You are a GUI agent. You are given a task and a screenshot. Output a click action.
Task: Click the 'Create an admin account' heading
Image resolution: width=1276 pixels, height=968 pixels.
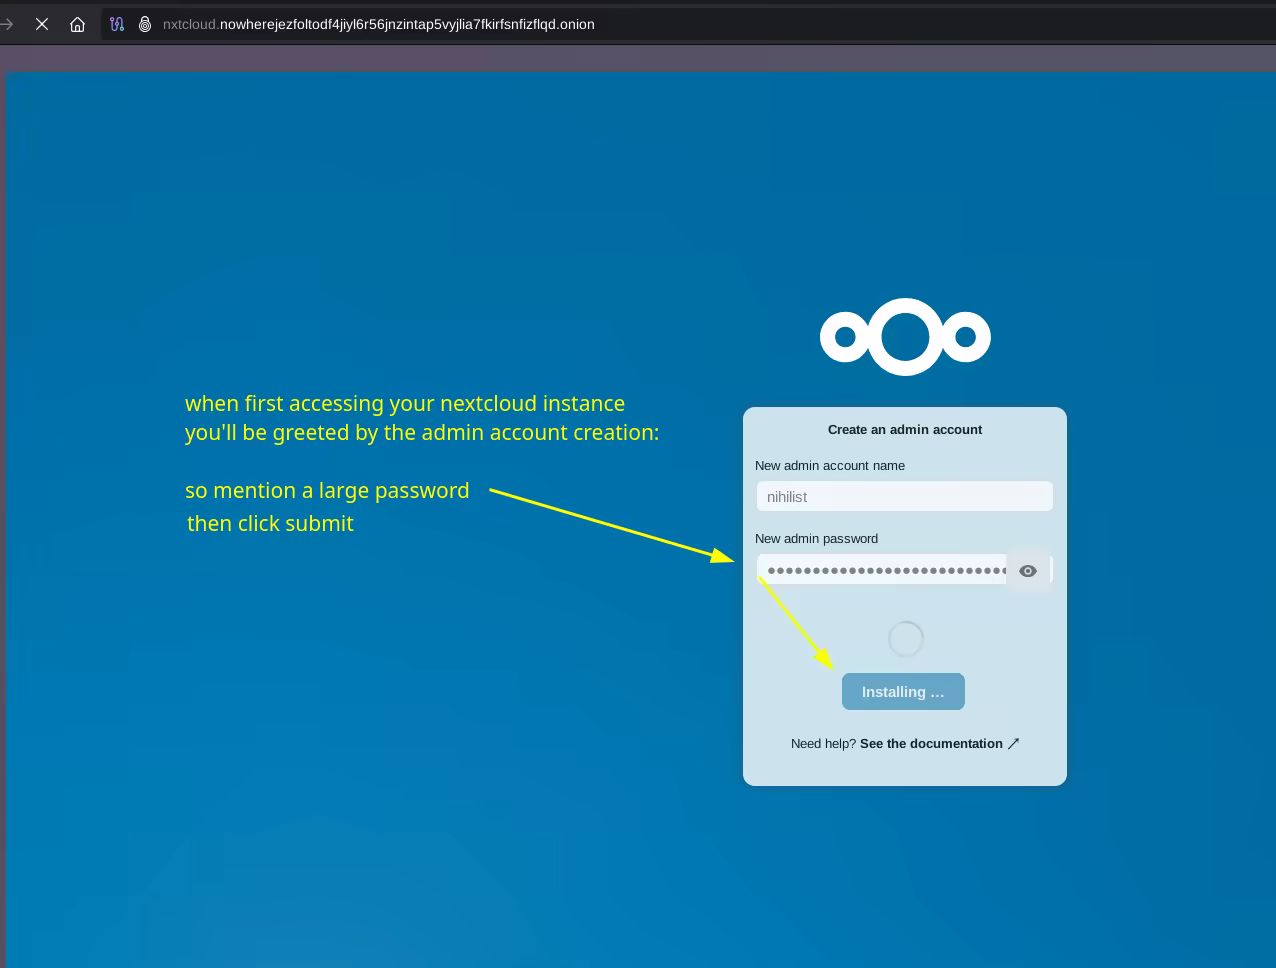pyautogui.click(x=904, y=430)
